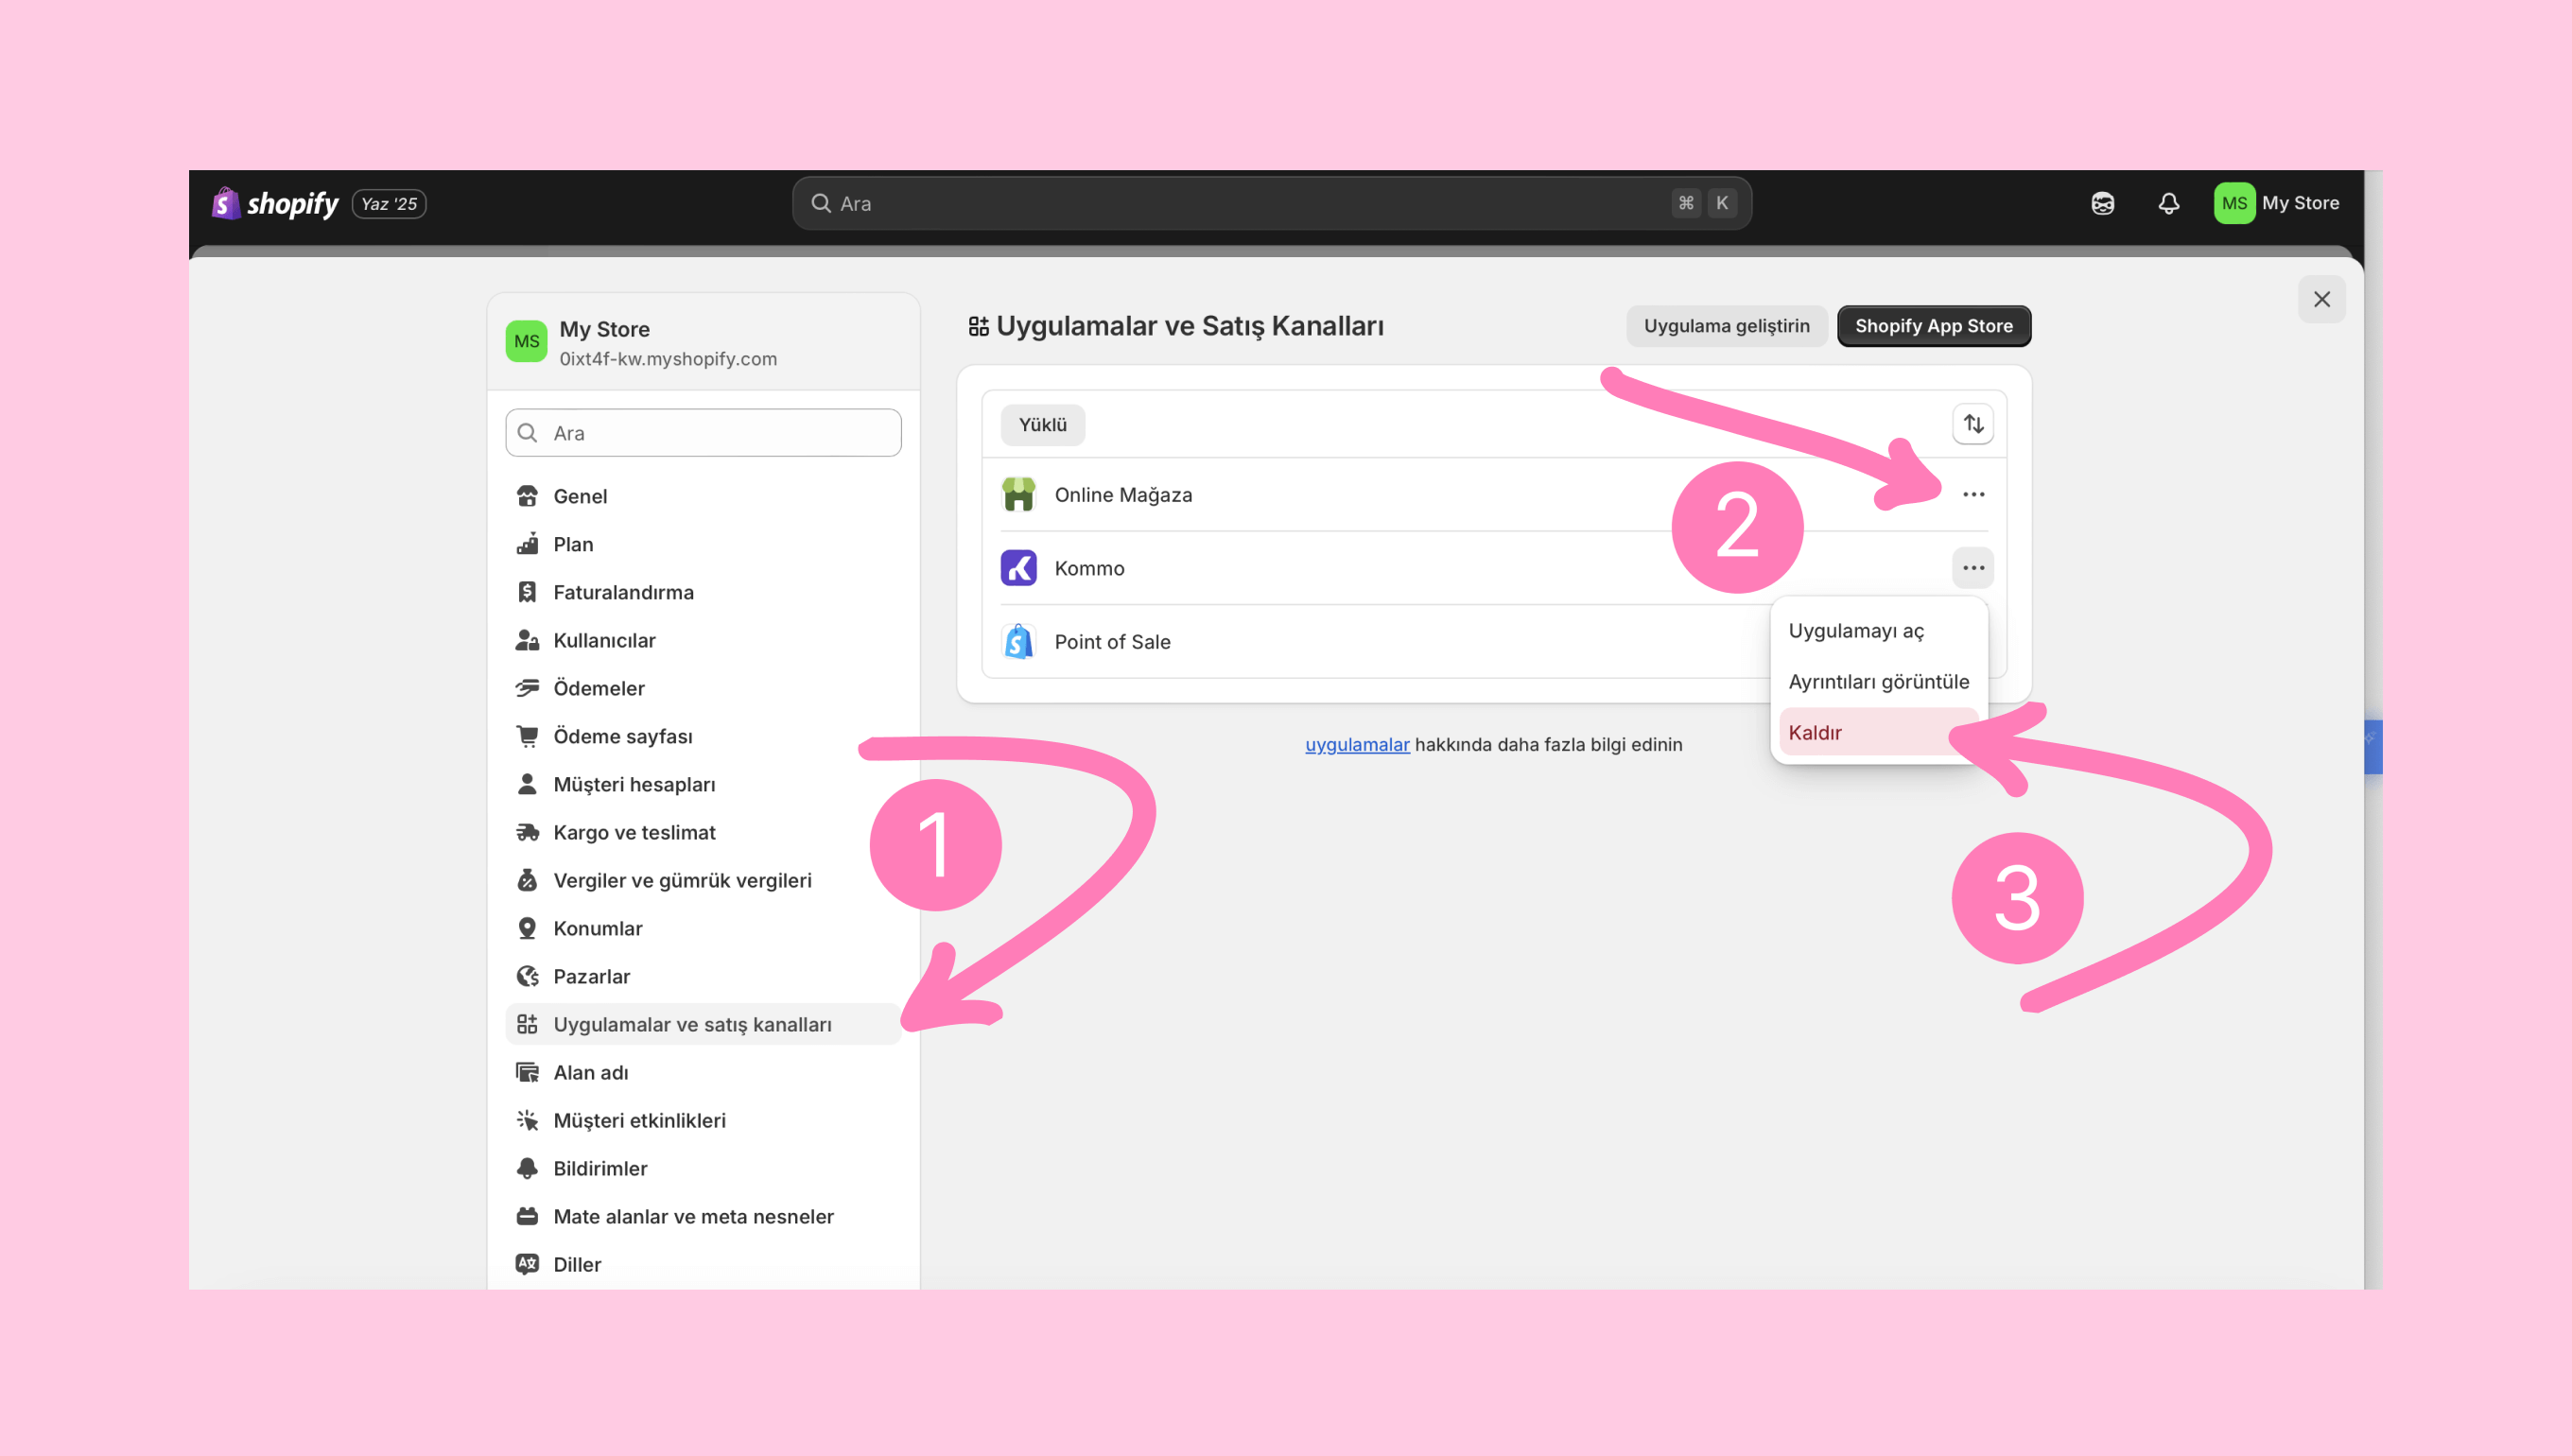The height and width of the screenshot is (1456, 2572).
Task: Open Mate alanlar ve meta nesneler
Action: [703, 1216]
